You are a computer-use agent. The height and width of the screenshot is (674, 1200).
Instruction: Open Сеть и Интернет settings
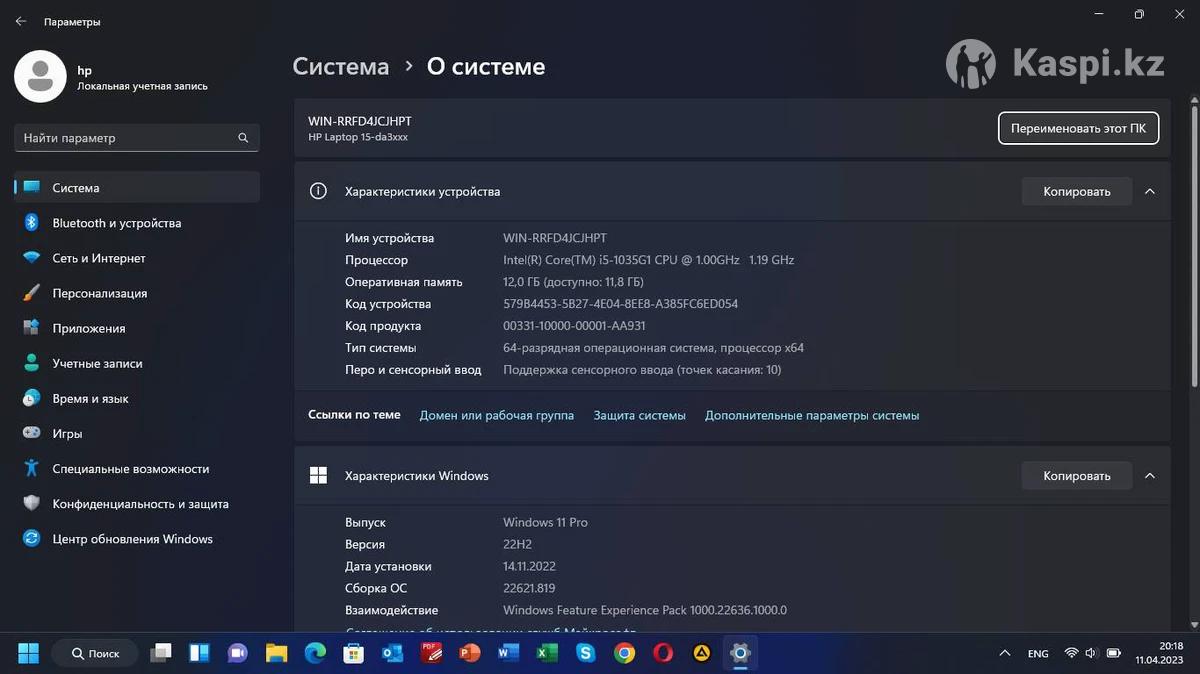137,258
